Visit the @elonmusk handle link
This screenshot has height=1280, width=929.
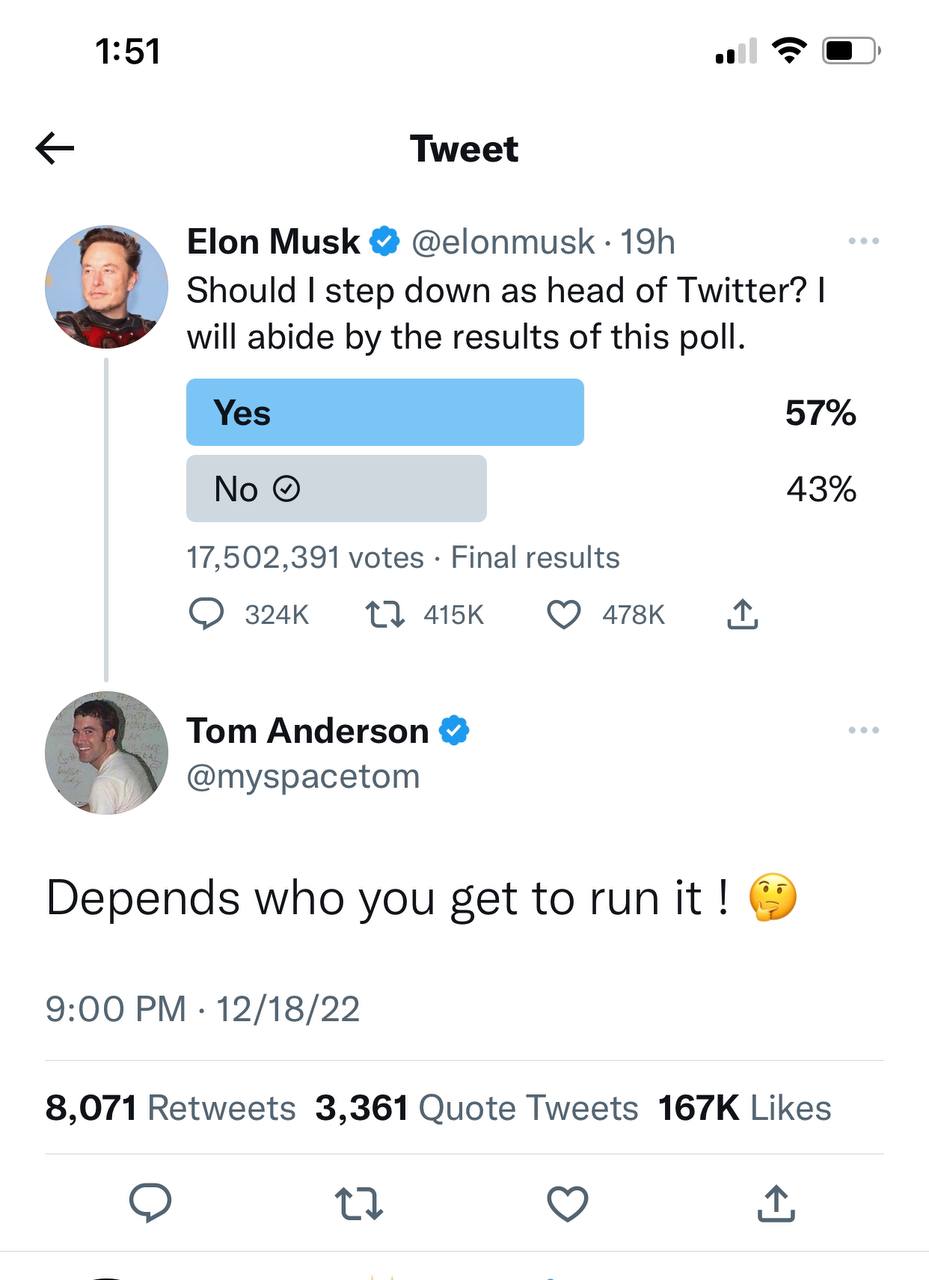coord(503,241)
